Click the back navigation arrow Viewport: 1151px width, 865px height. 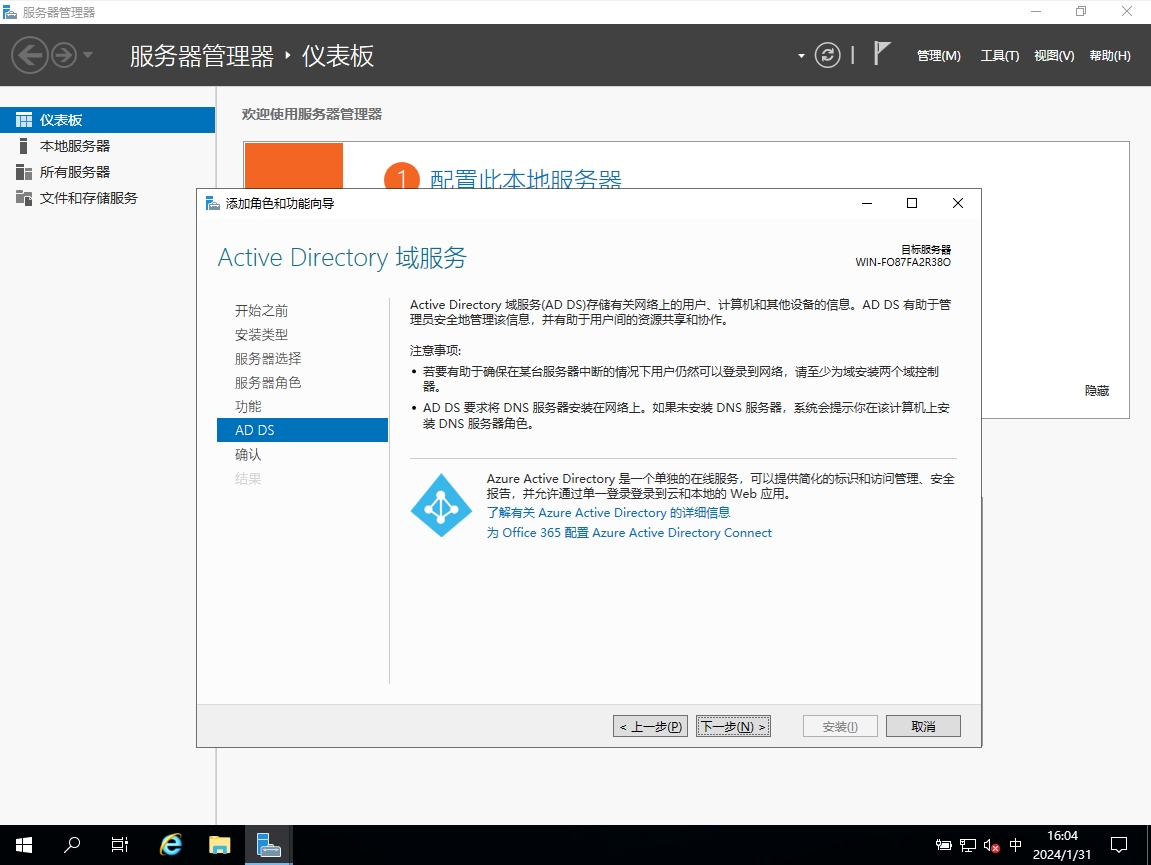(x=30, y=55)
